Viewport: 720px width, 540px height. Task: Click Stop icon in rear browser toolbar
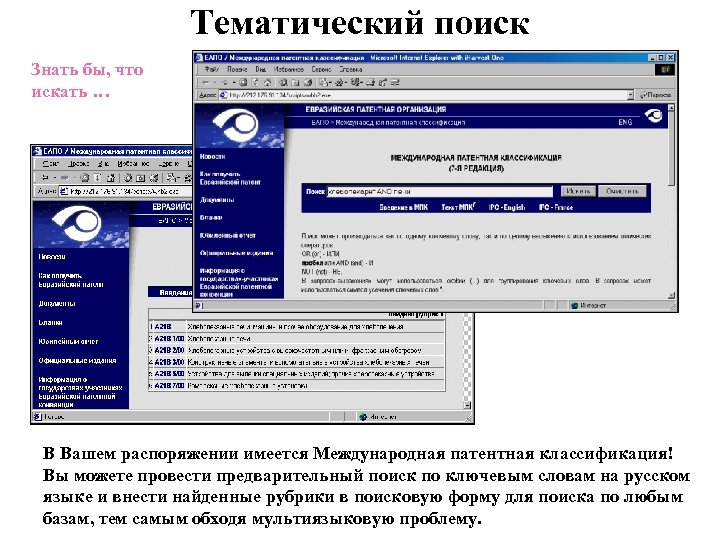[x=85, y=177]
